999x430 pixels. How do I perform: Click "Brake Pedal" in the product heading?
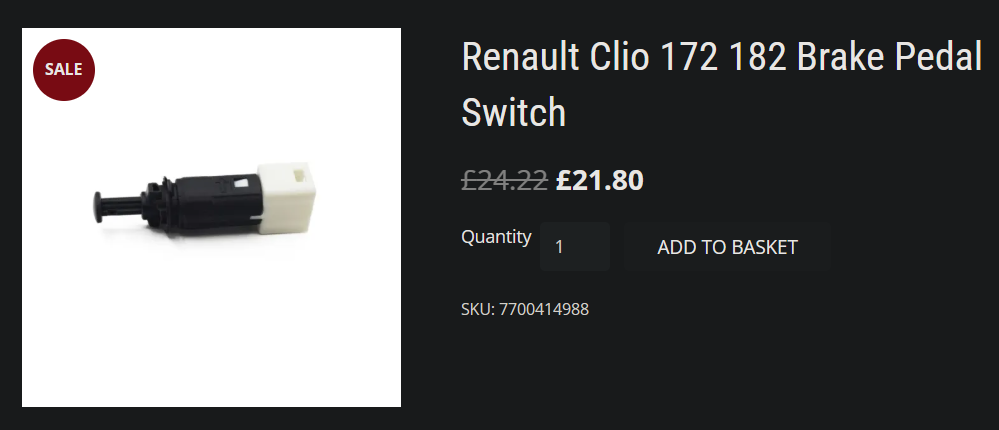890,58
